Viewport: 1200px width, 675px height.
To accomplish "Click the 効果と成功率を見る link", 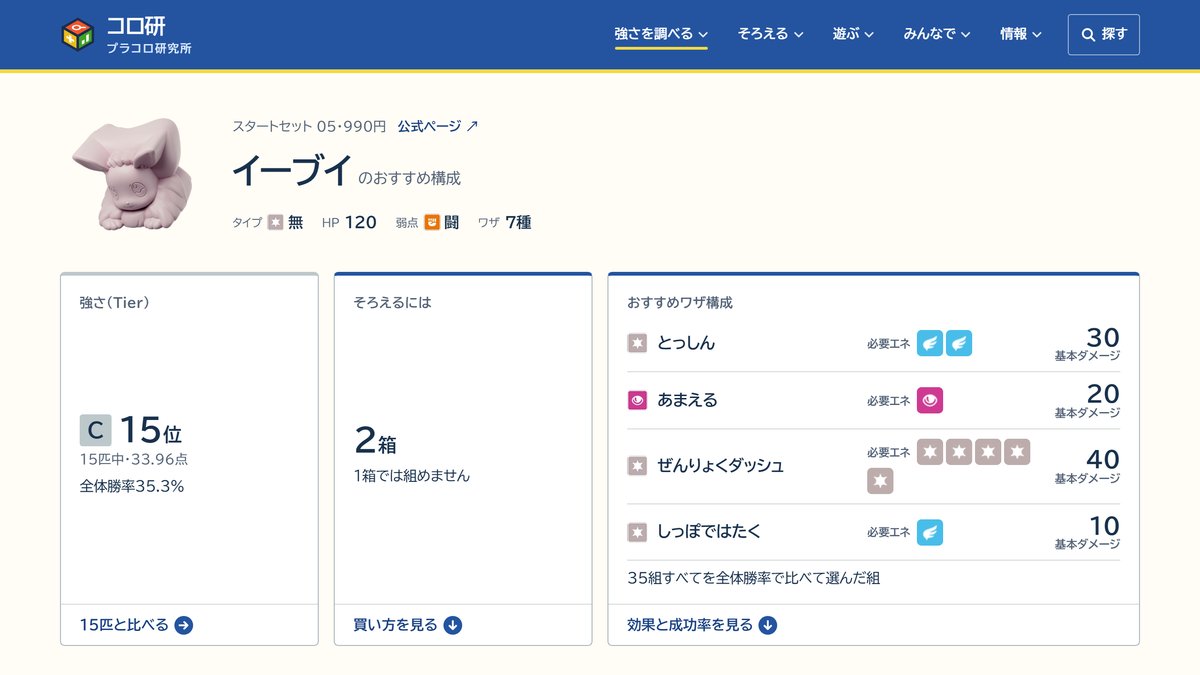I will click(702, 625).
